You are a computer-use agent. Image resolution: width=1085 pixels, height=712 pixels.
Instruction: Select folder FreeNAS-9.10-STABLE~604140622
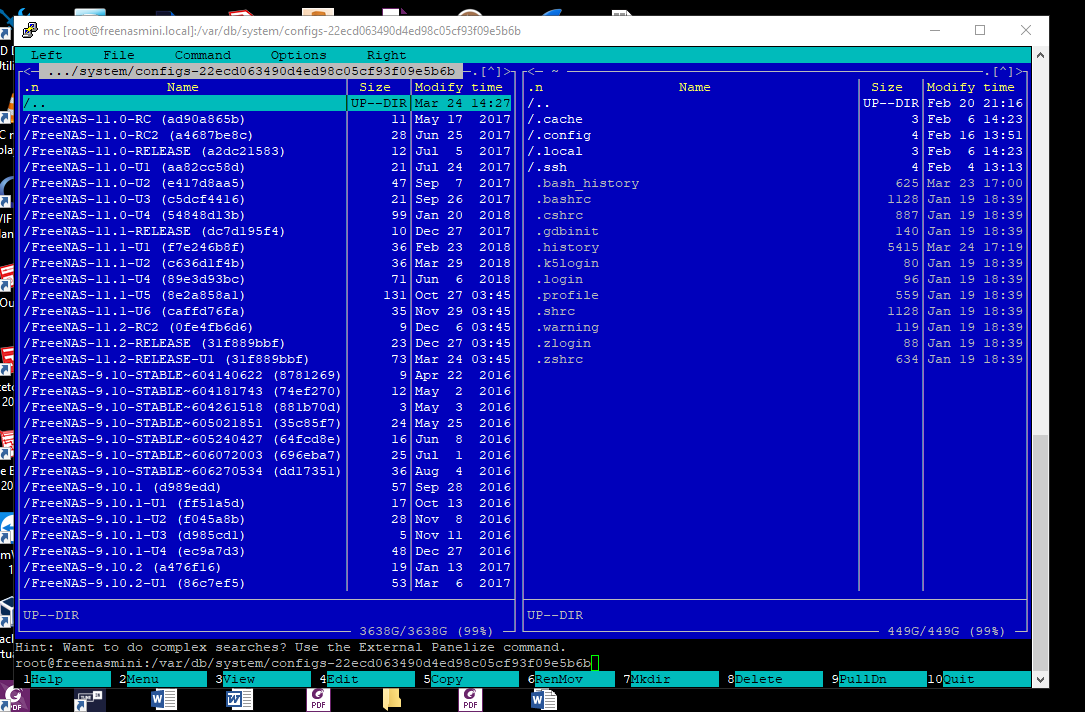click(x=267, y=375)
